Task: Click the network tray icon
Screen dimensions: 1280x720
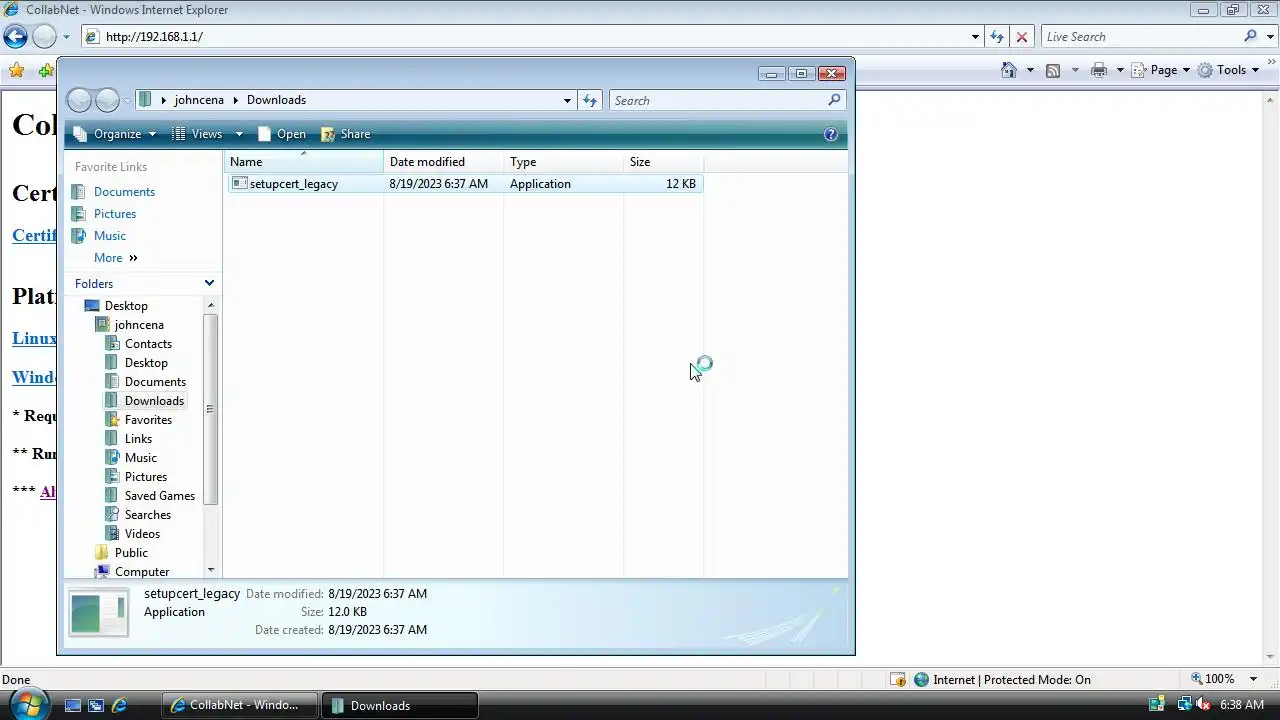Action: pyautogui.click(x=1183, y=705)
